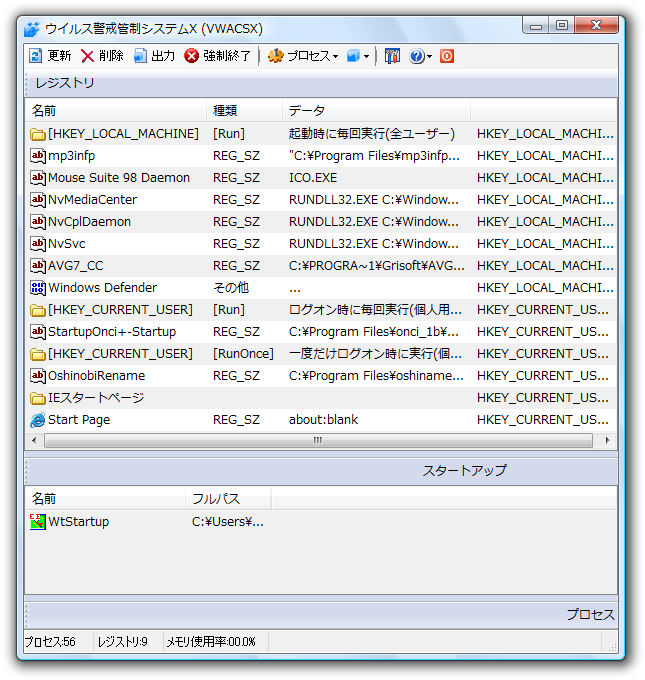The image size is (645, 680).
Task: Sort startup list by 名前 column
Action: click(105, 499)
